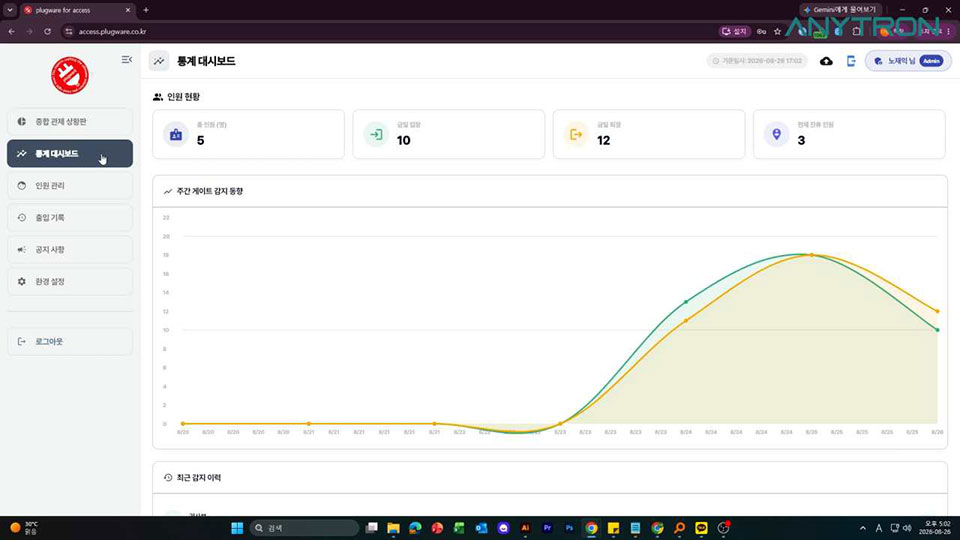Click the volume icon in system tray

click(908, 528)
